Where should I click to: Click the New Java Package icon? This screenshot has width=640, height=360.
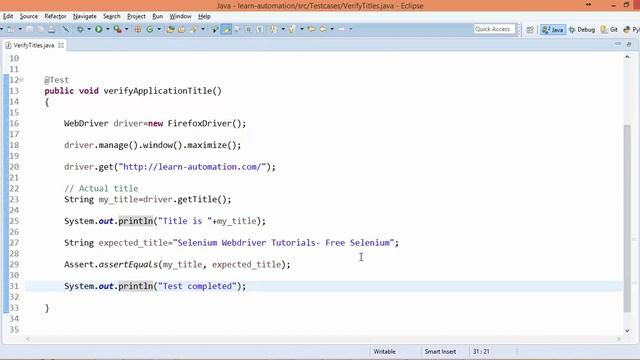coord(138,29)
